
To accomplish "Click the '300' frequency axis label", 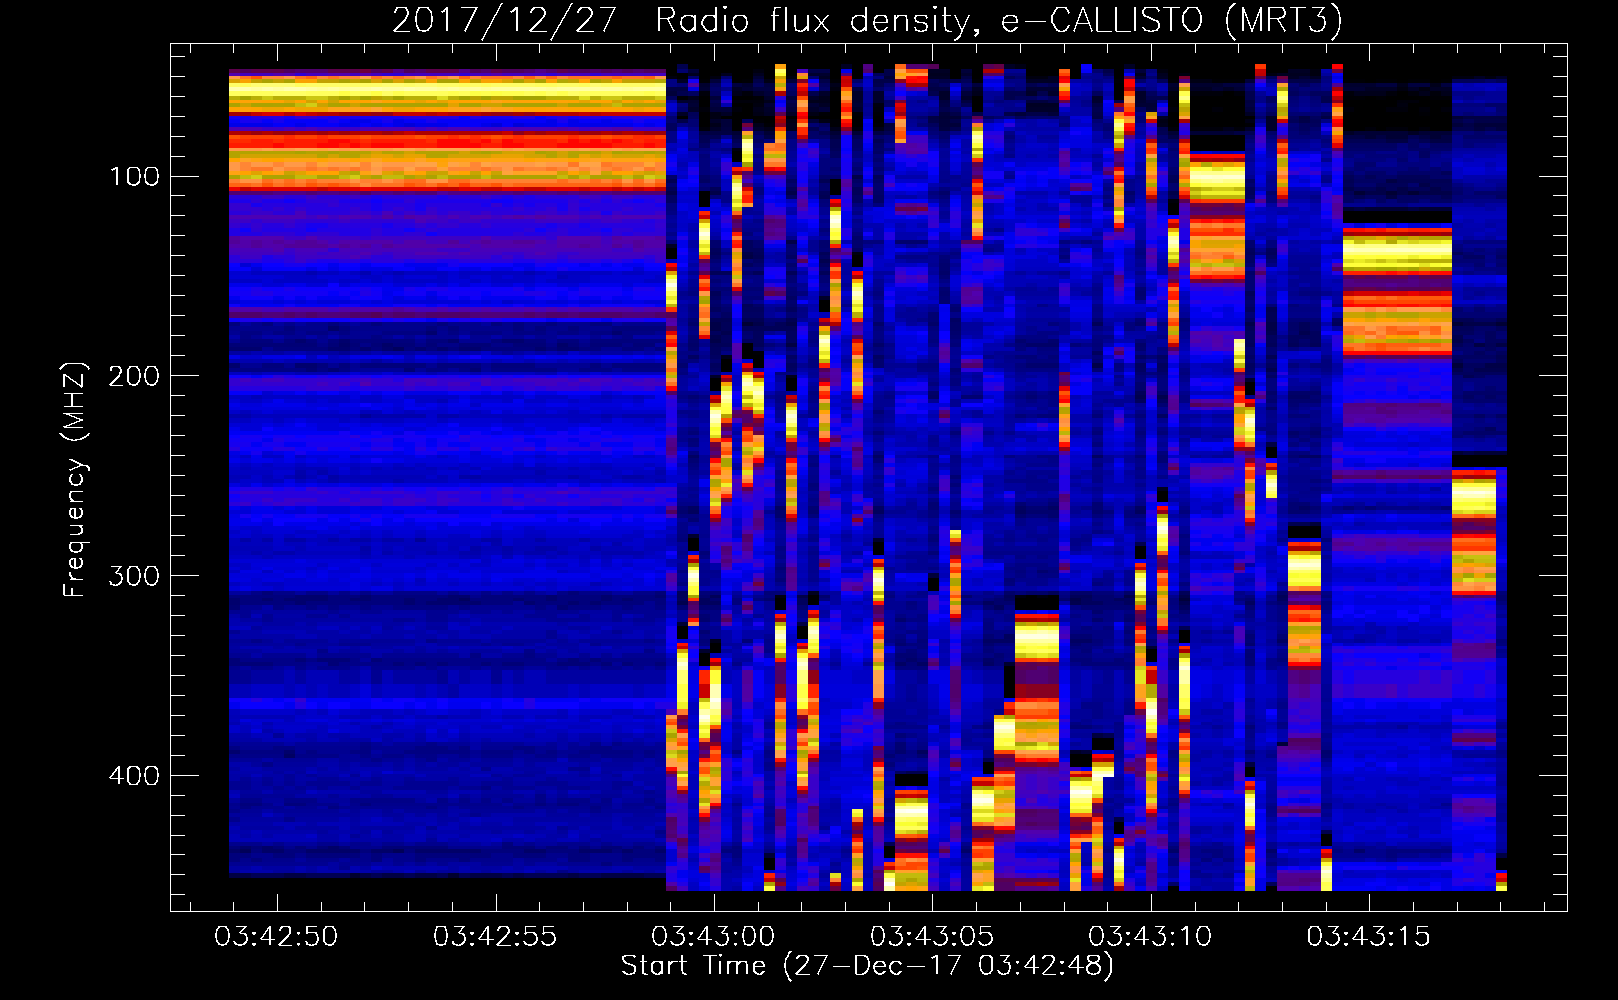I will [x=134, y=576].
